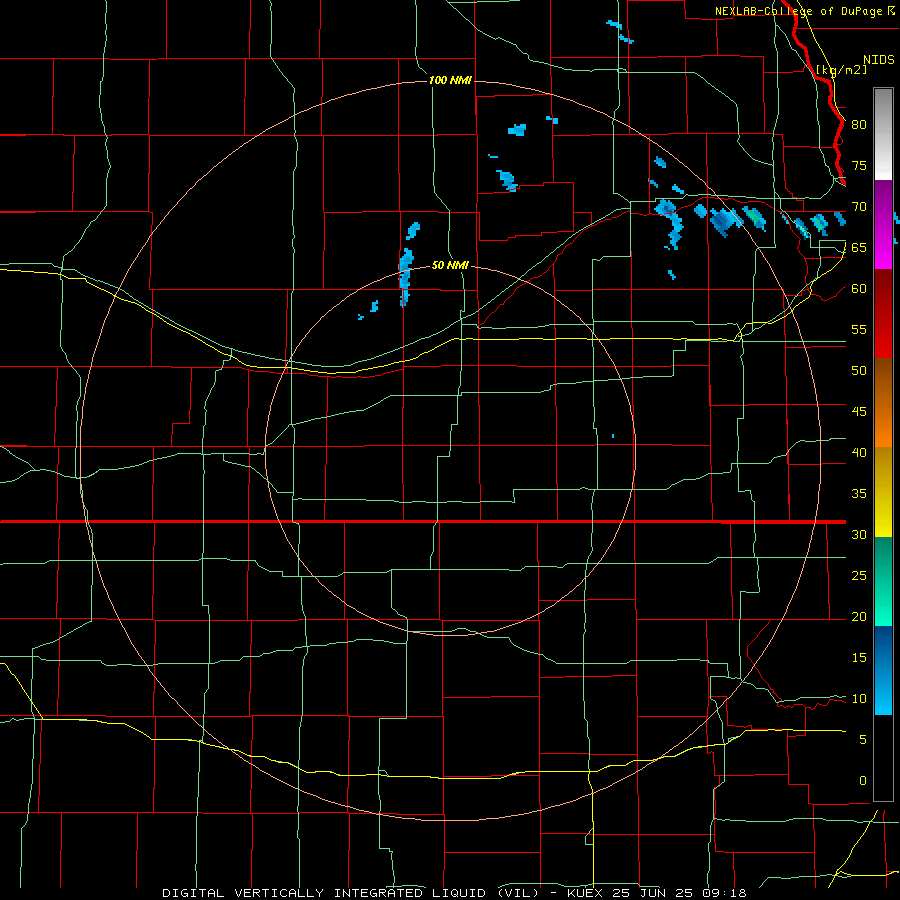
Task: Click the 'NIDS' label above color scale
Action: point(879,60)
